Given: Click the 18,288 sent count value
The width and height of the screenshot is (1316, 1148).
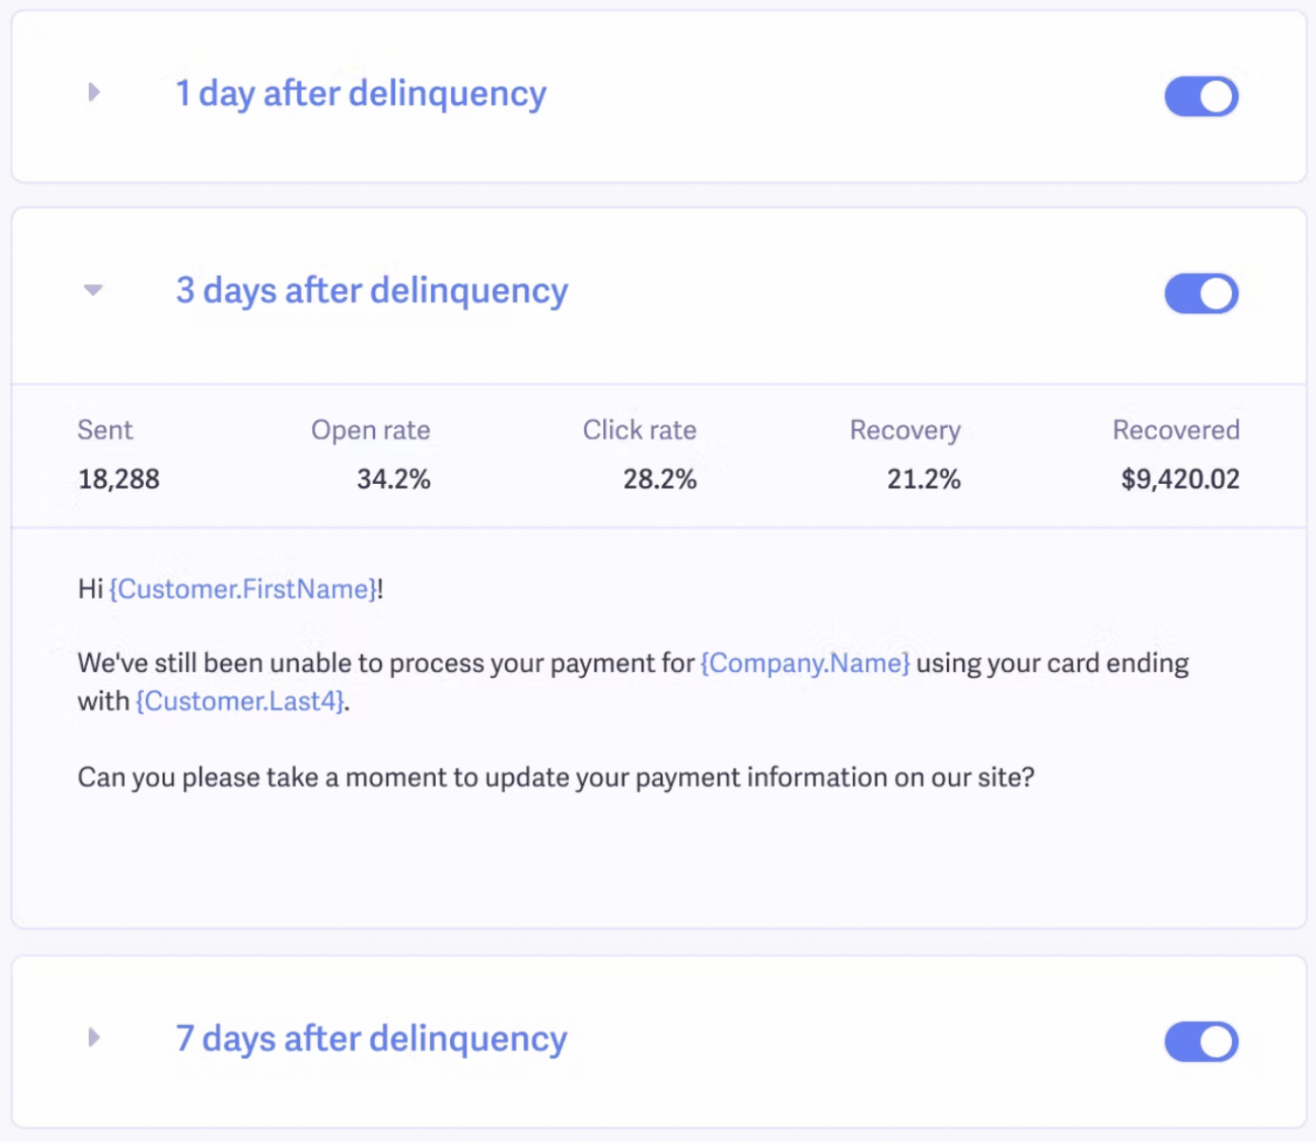Looking at the screenshot, I should click(119, 480).
